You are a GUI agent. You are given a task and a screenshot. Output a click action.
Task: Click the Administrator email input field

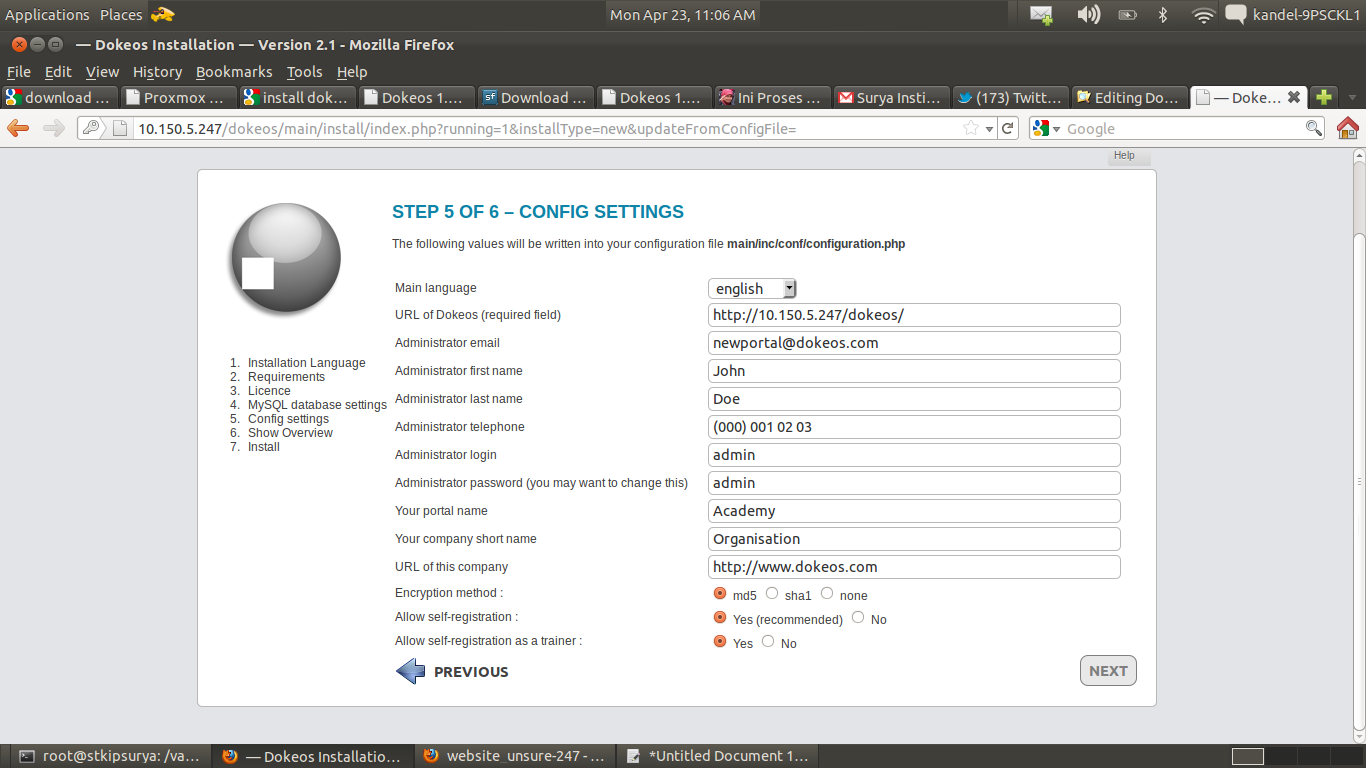[x=914, y=343]
